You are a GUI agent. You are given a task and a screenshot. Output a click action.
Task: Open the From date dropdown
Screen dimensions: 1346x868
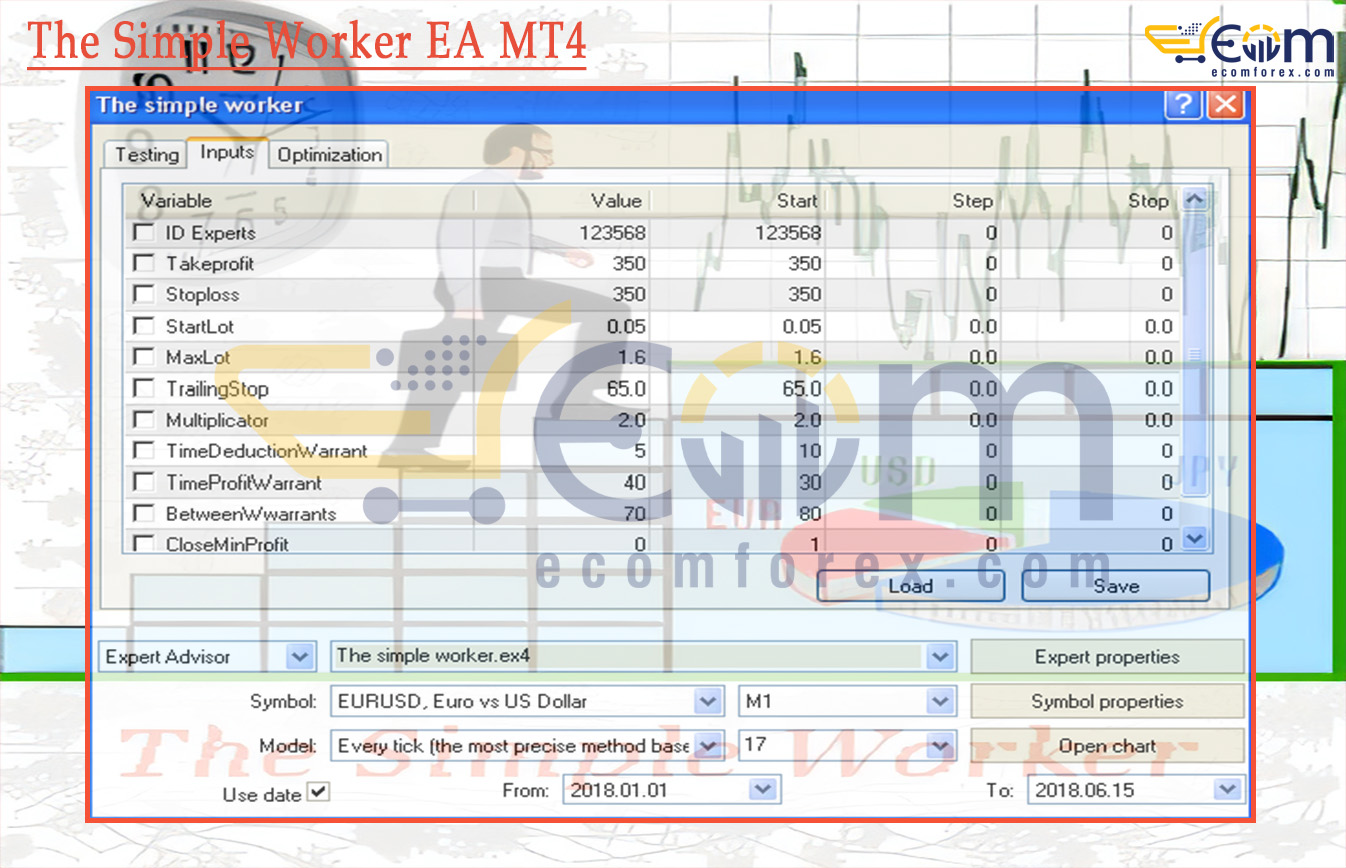click(763, 790)
